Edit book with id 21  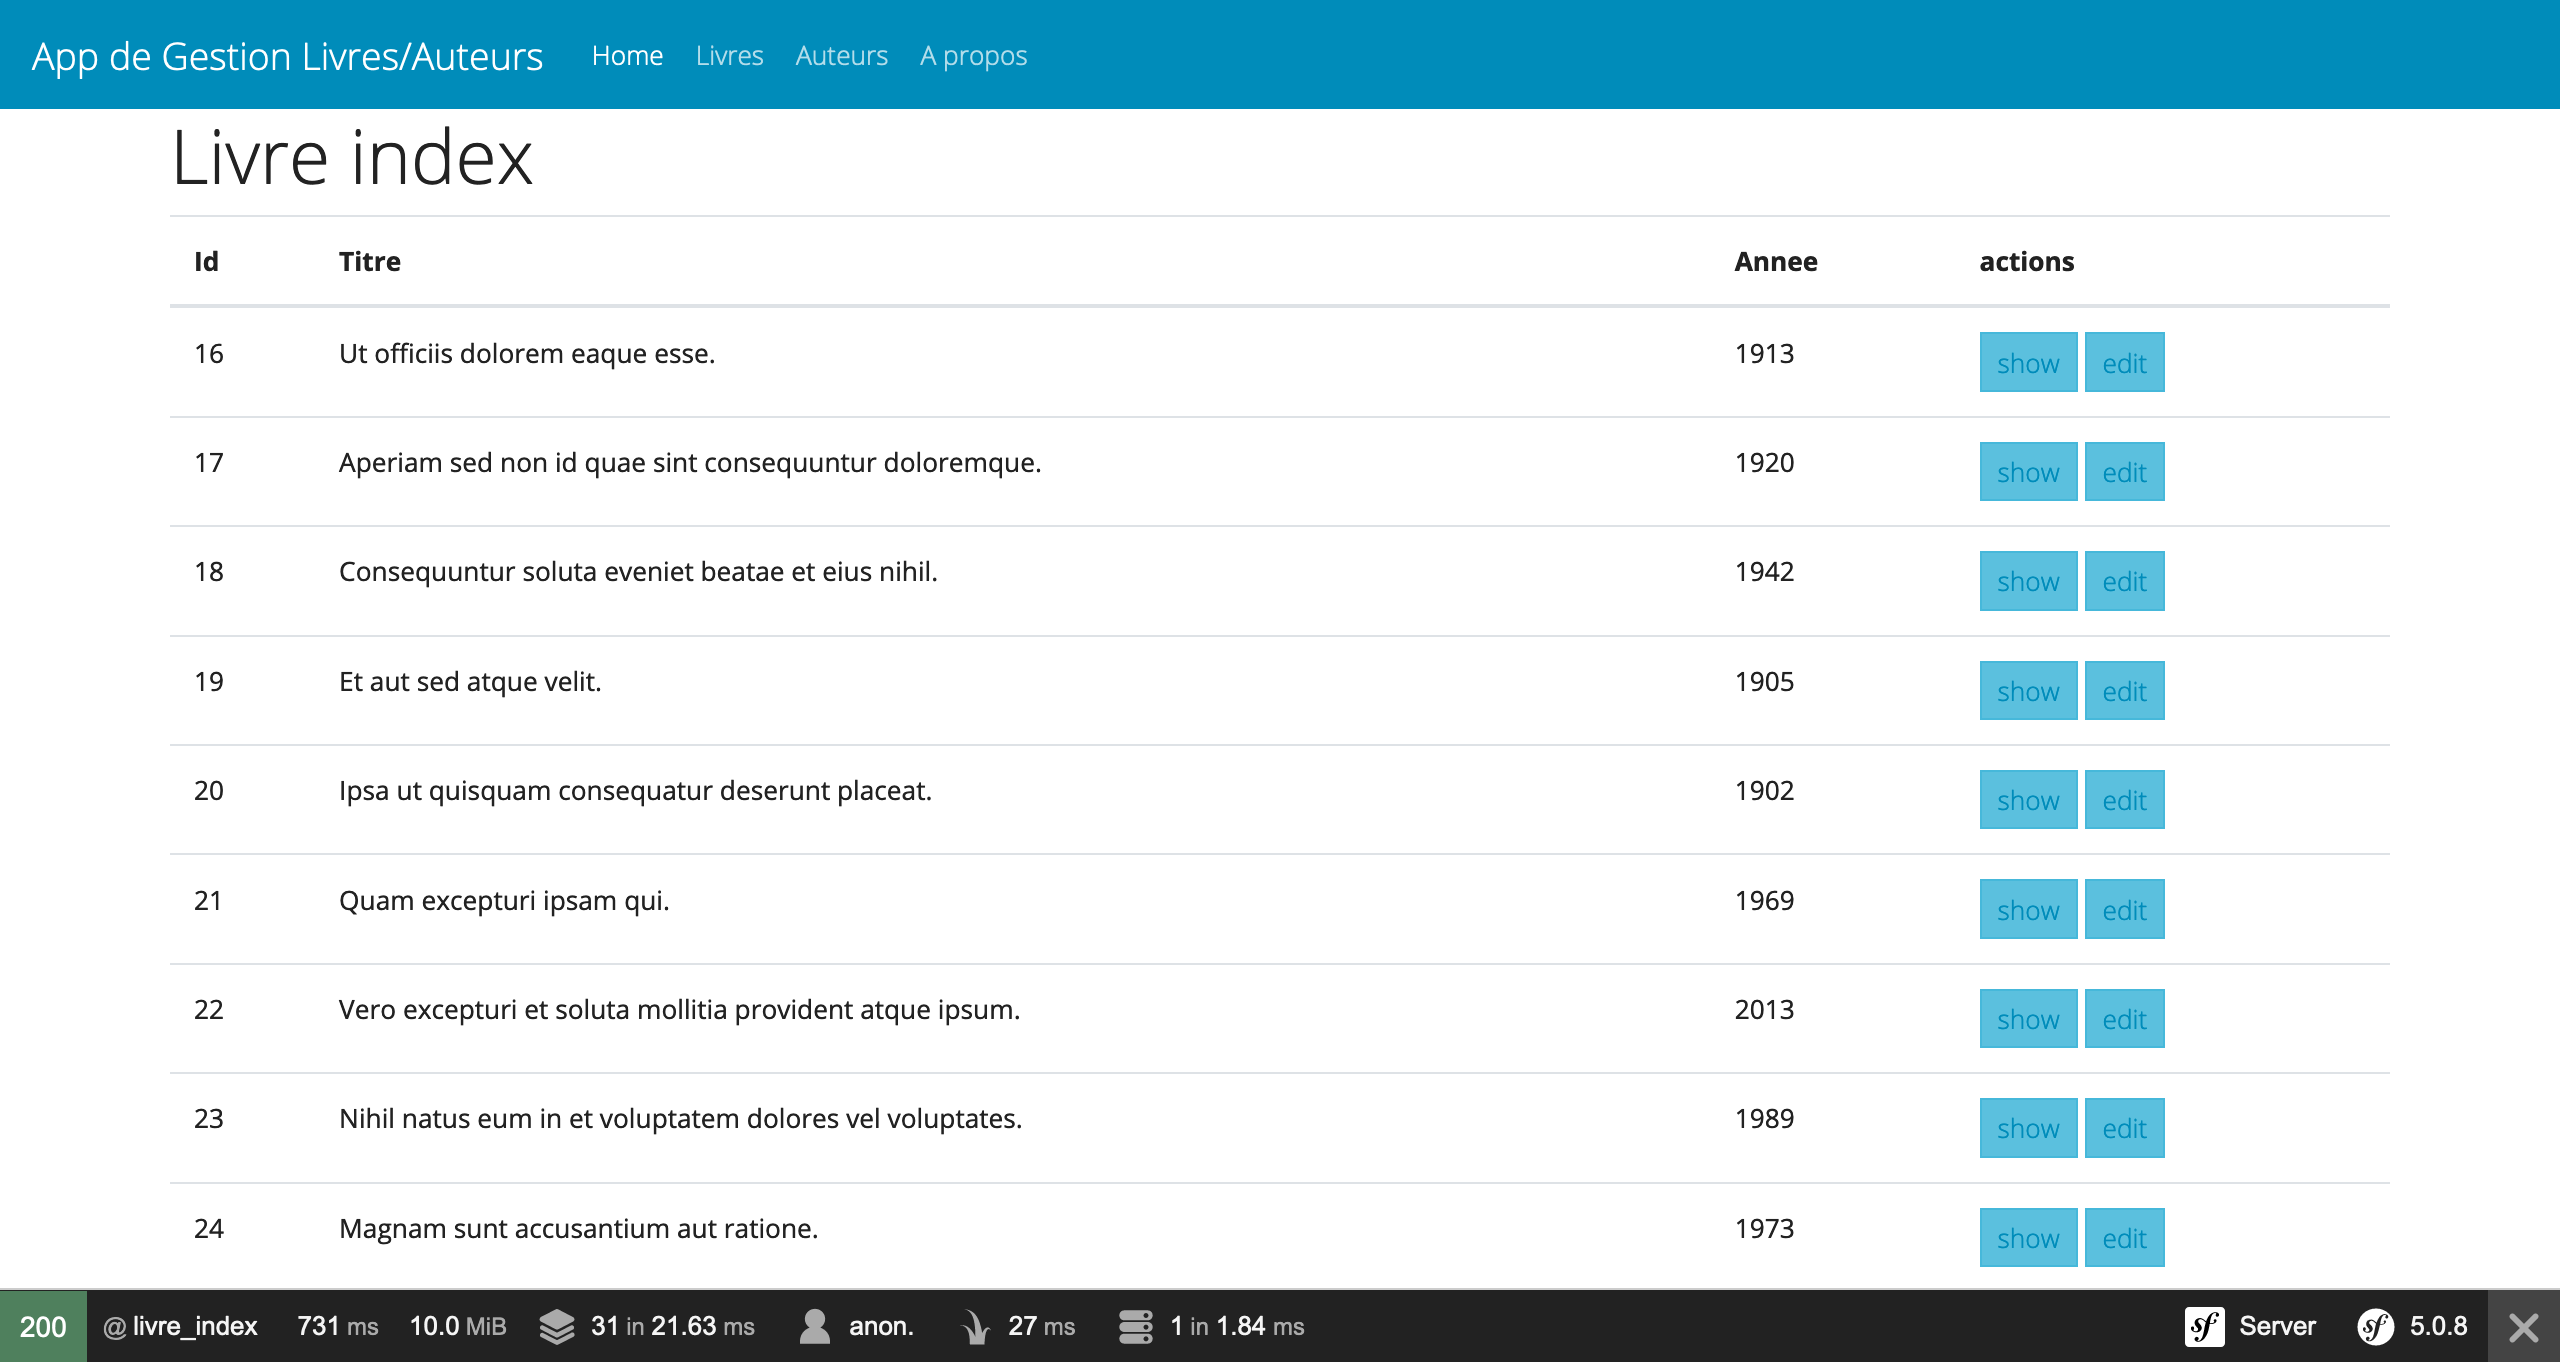click(2124, 910)
